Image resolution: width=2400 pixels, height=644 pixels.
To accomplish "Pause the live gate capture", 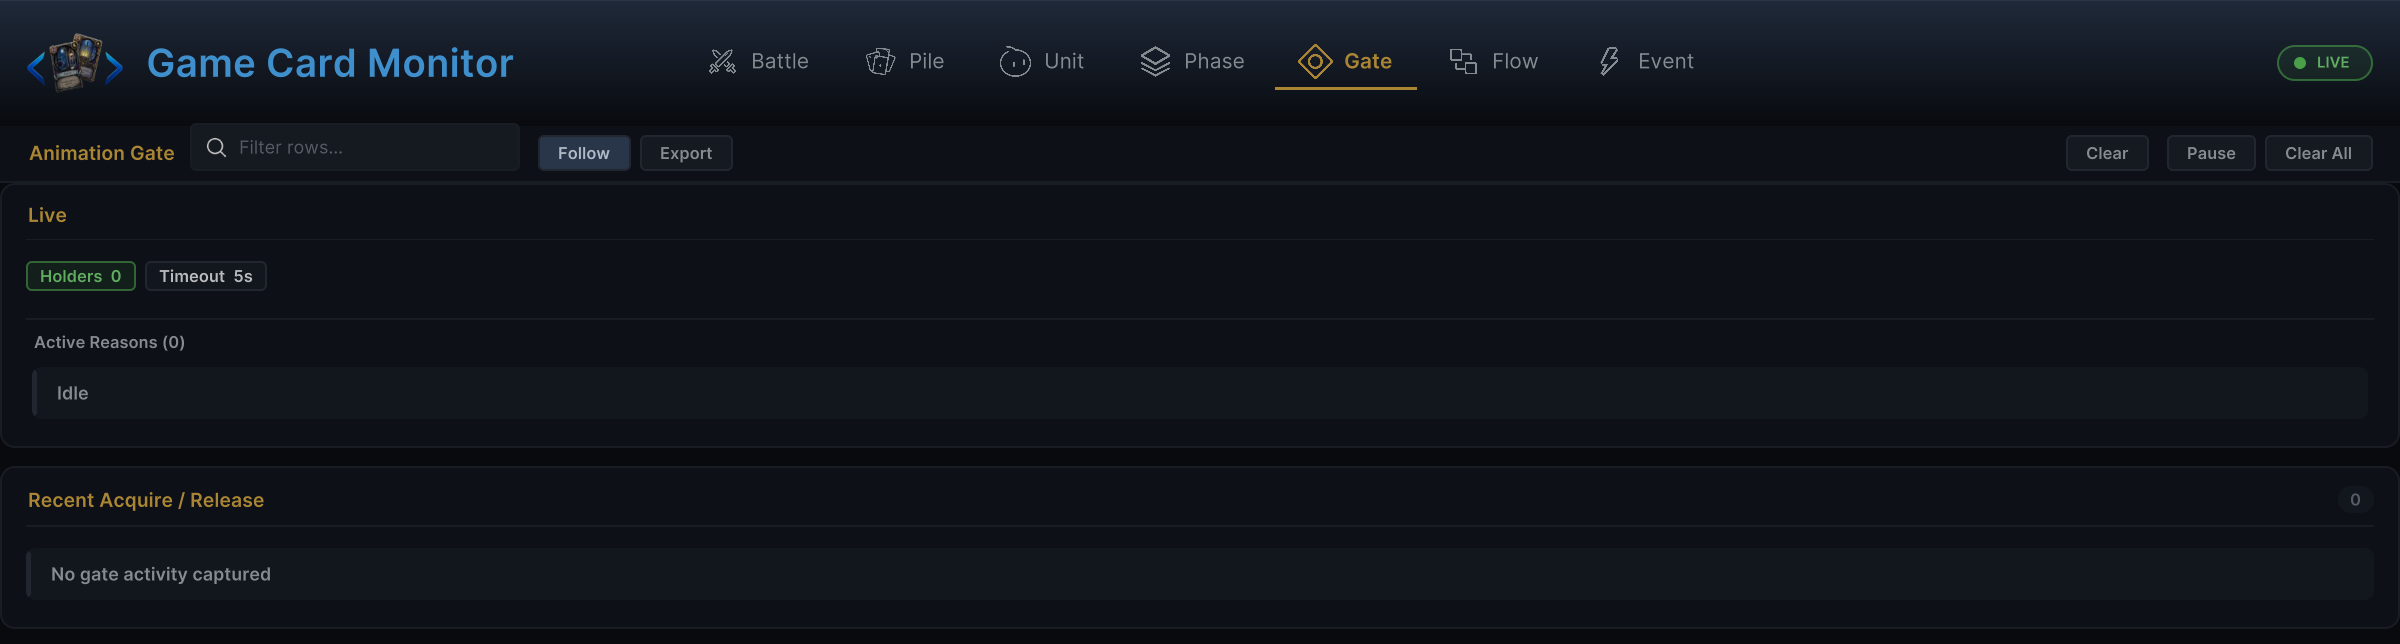I will click(x=2210, y=153).
